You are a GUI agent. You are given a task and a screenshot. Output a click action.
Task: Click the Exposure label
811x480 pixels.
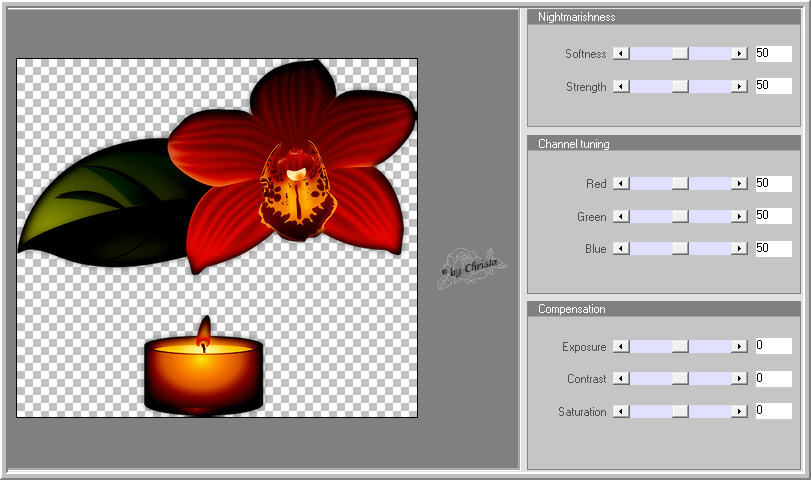click(584, 347)
